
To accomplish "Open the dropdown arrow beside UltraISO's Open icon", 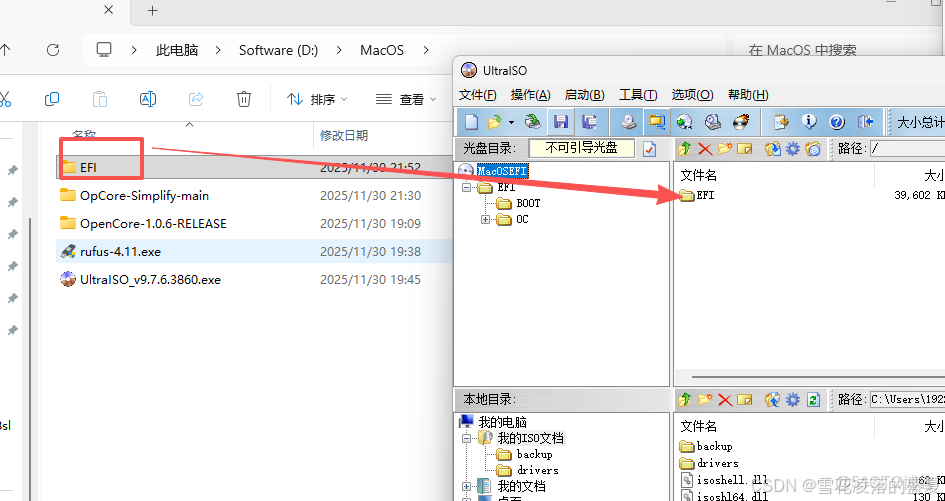I will (512, 122).
